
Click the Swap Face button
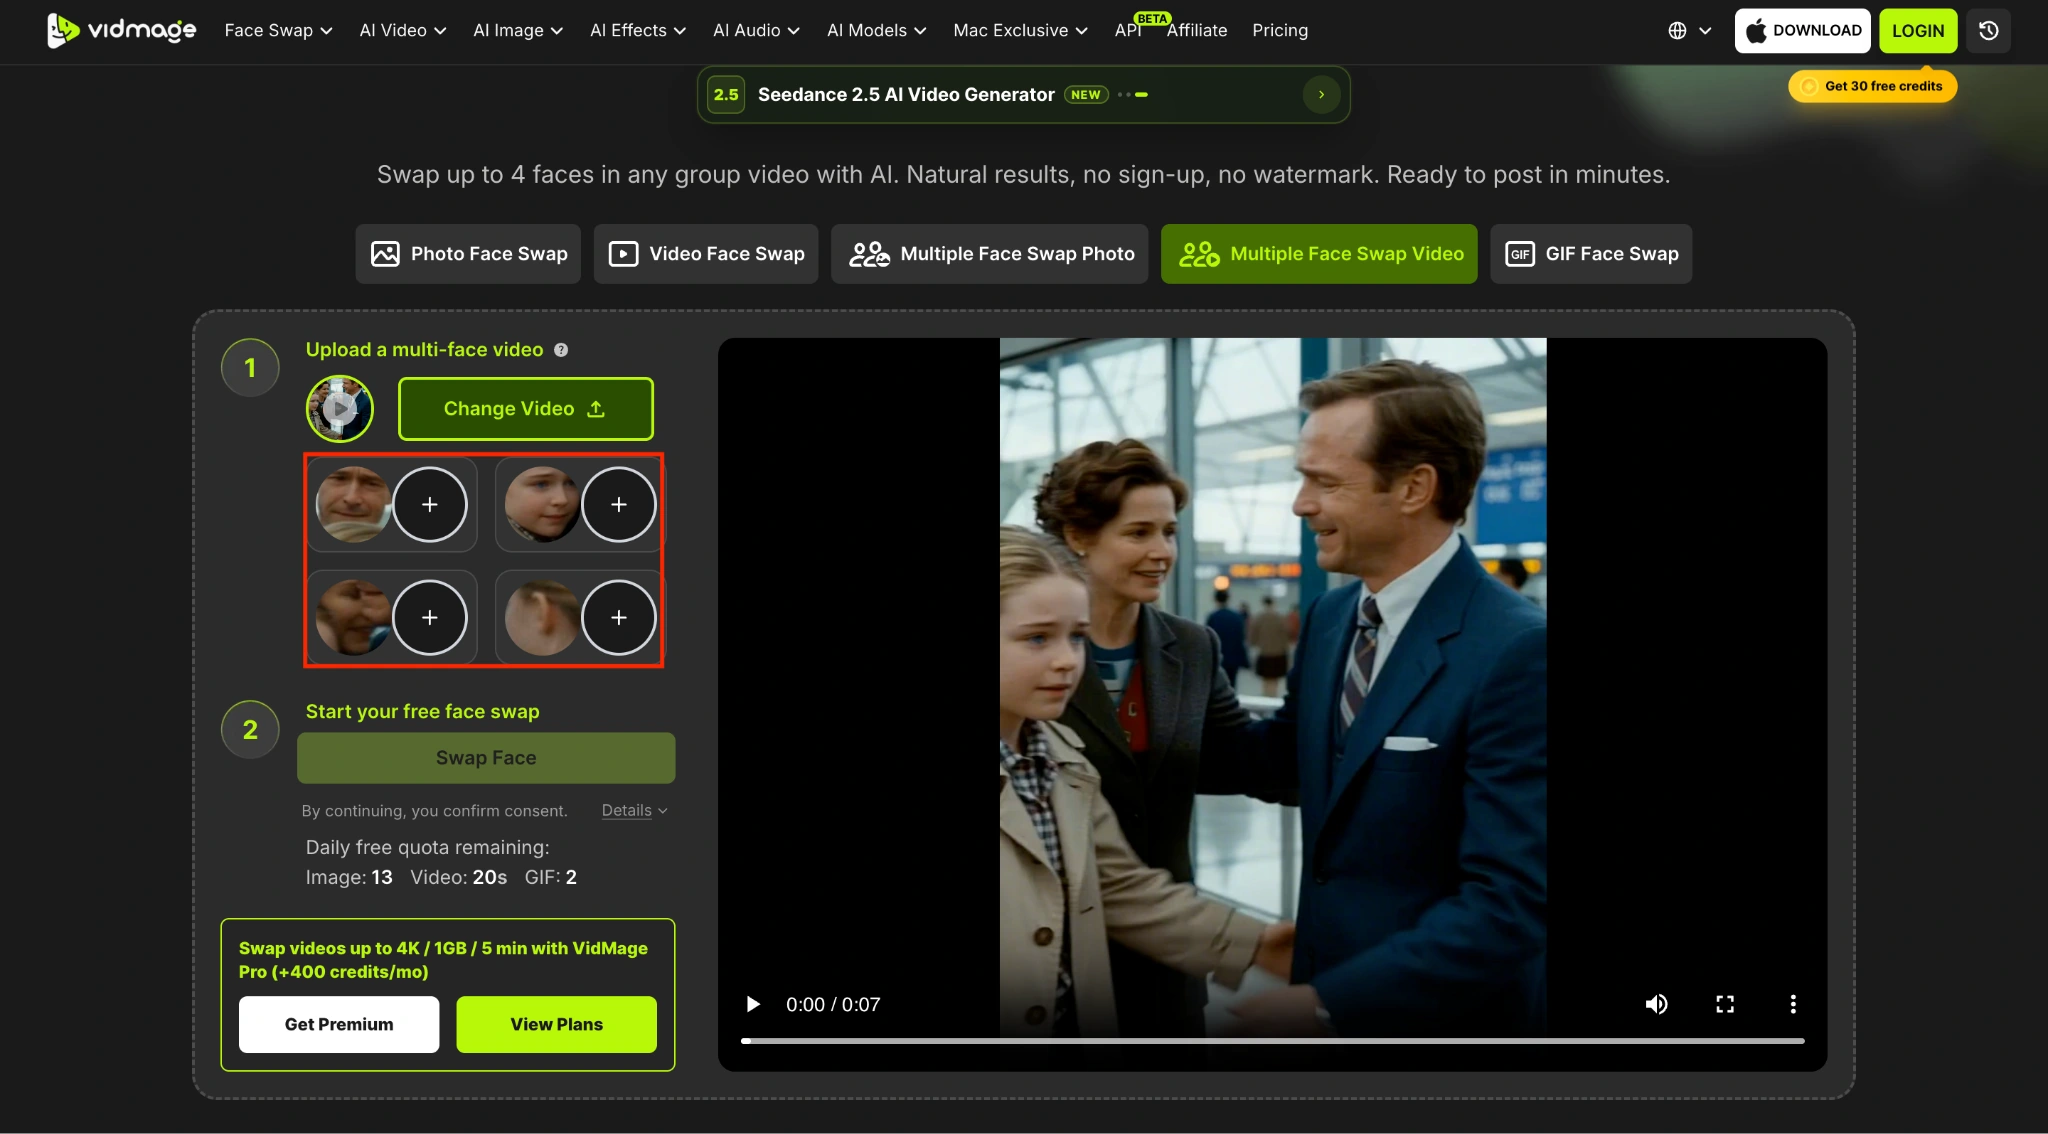coord(486,758)
